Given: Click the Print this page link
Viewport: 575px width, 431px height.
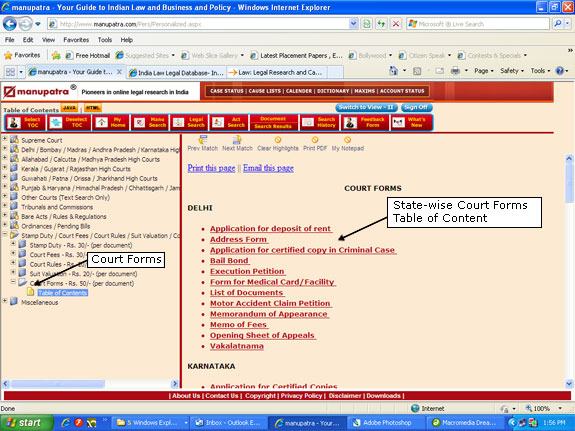Looking at the screenshot, I should point(211,168).
